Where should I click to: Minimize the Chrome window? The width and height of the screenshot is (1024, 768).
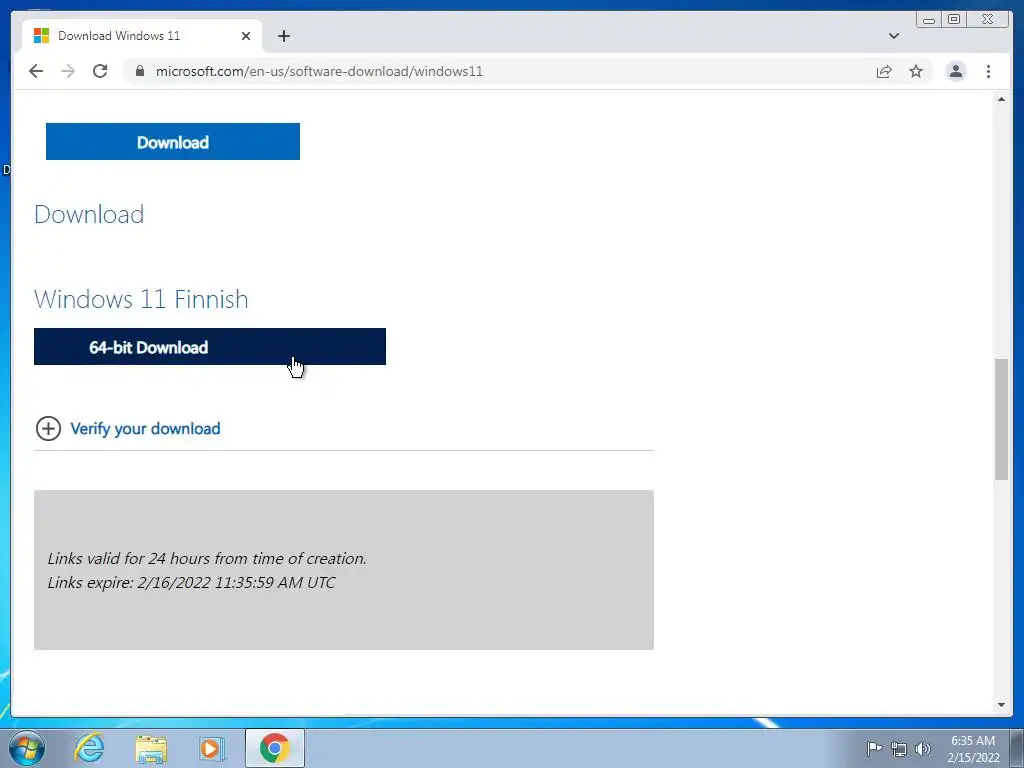pos(929,20)
